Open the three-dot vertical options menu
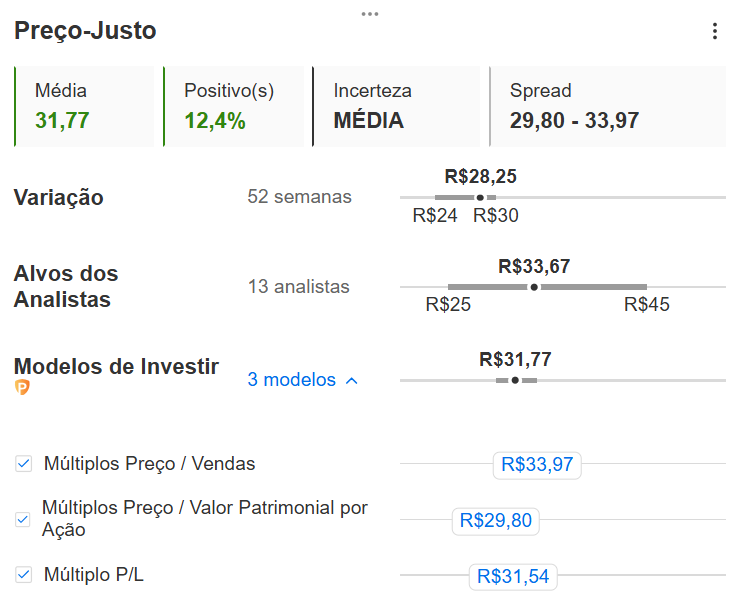744x607 pixels. (x=715, y=31)
